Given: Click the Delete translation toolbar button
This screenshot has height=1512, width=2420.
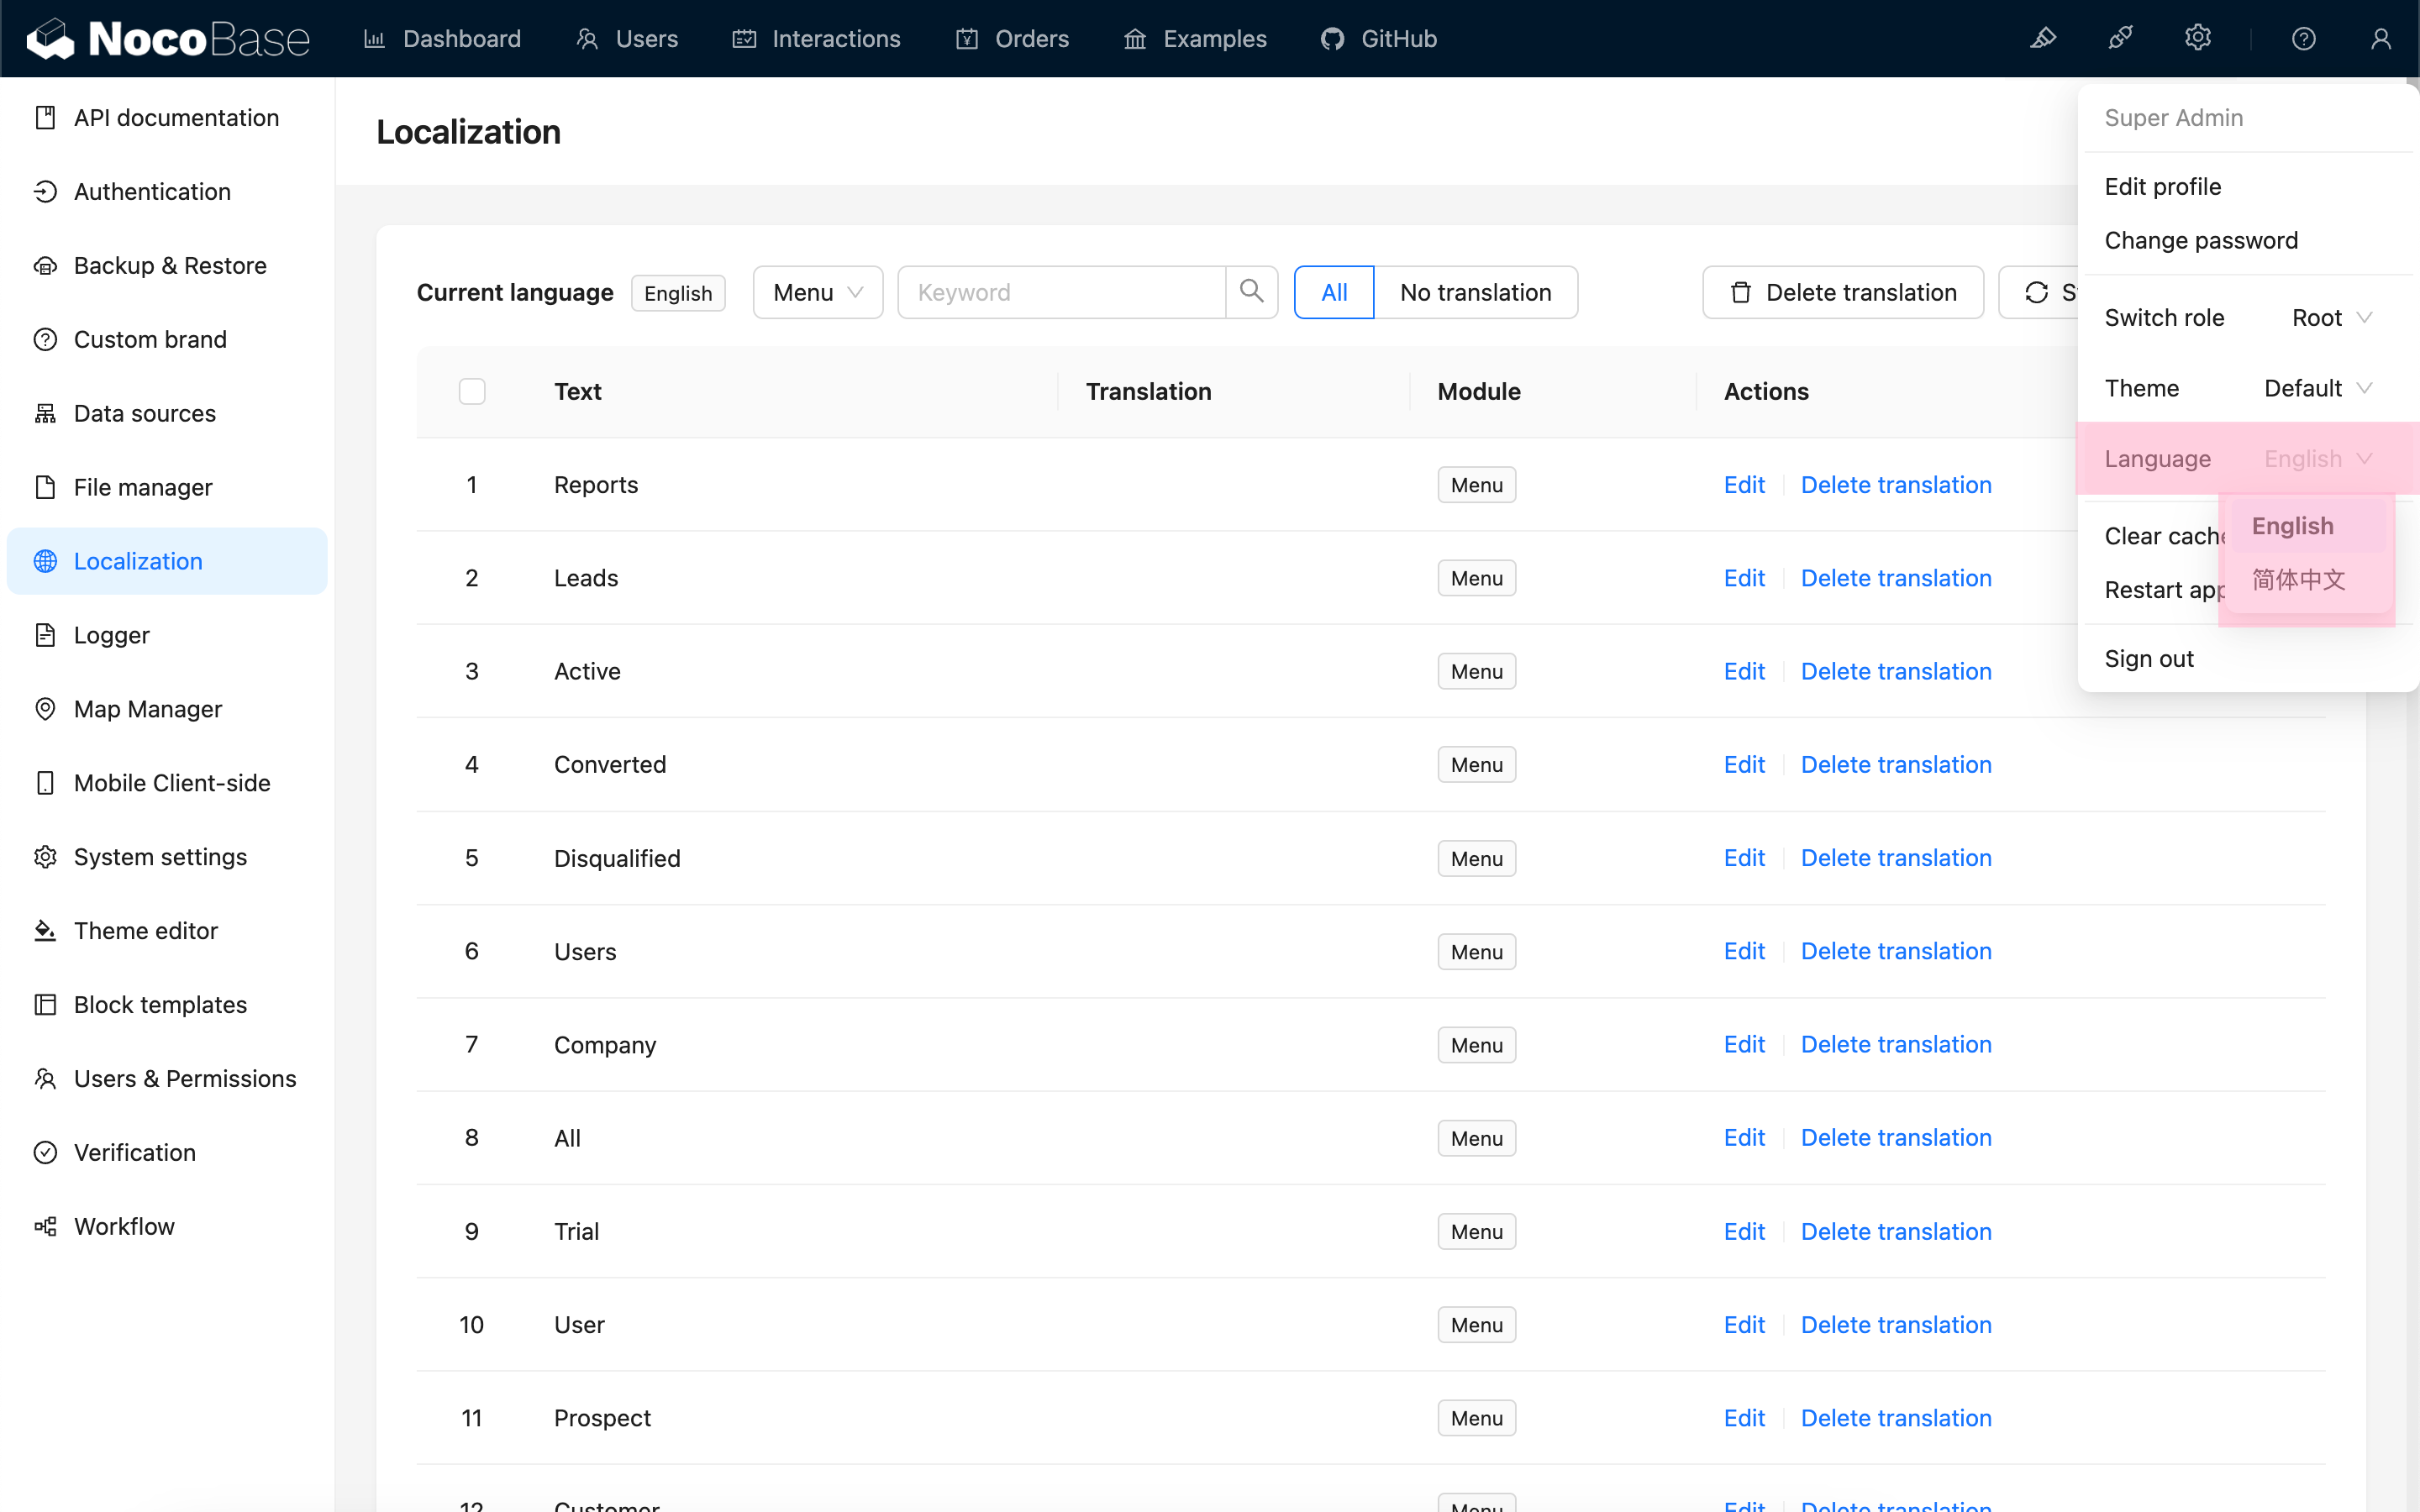Looking at the screenshot, I should click(x=1842, y=292).
